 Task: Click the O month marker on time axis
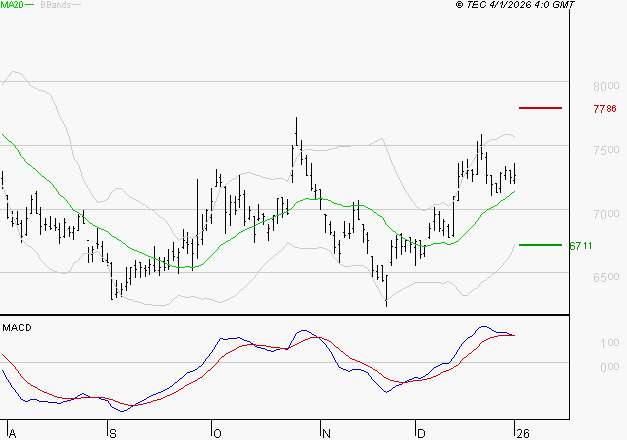pos(217,434)
